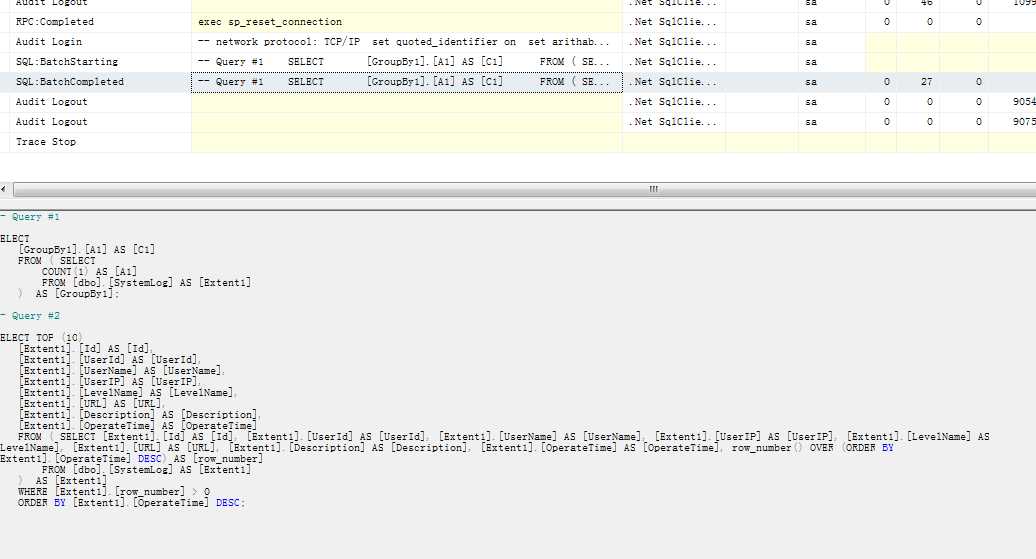
Task: Click the '[Extent1].[UserName] AS [UserName],' line
Action: 122,371
